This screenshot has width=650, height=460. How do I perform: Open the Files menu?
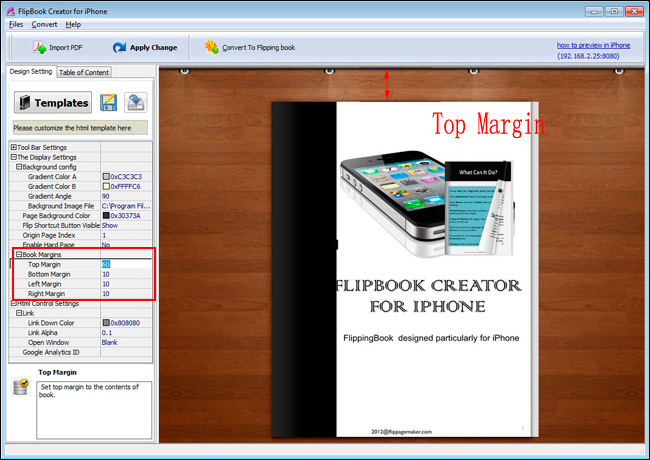click(16, 24)
